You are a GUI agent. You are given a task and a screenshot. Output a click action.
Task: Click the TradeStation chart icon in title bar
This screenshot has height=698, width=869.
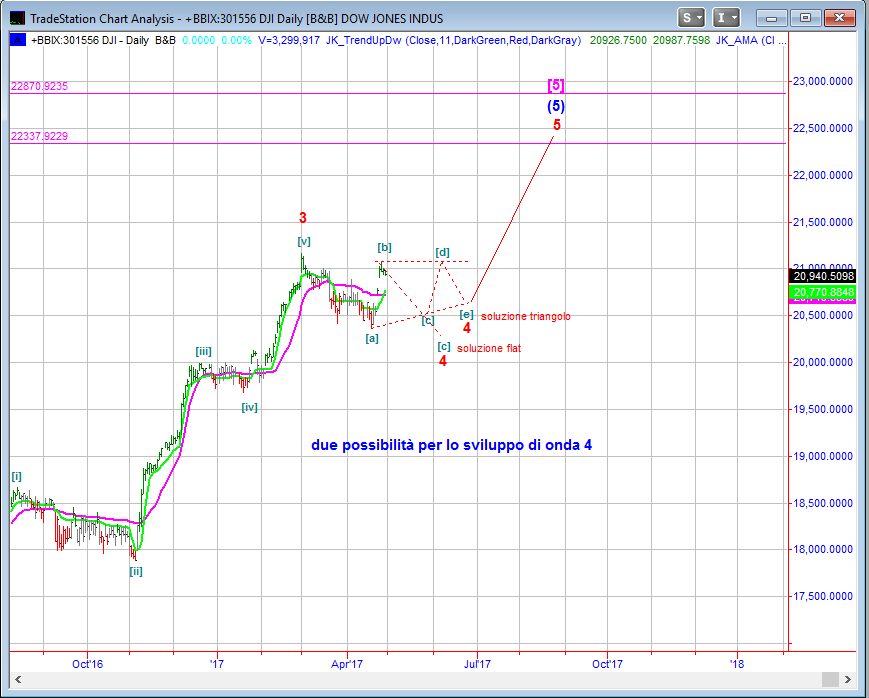[18, 18]
